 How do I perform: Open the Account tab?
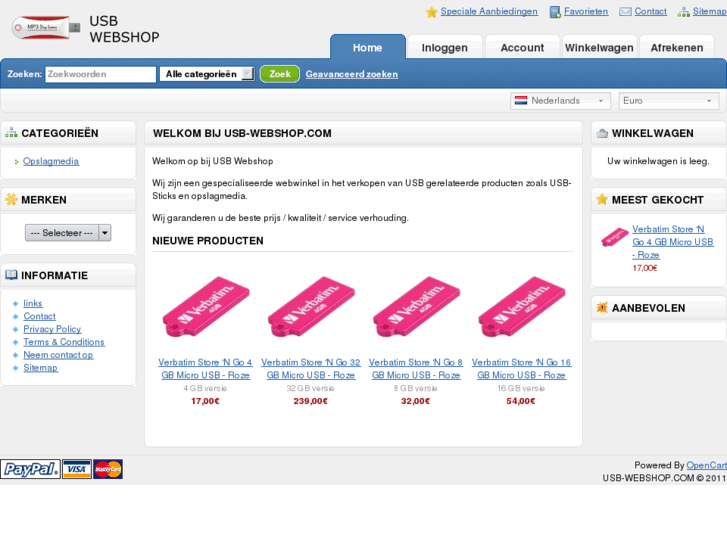click(522, 47)
